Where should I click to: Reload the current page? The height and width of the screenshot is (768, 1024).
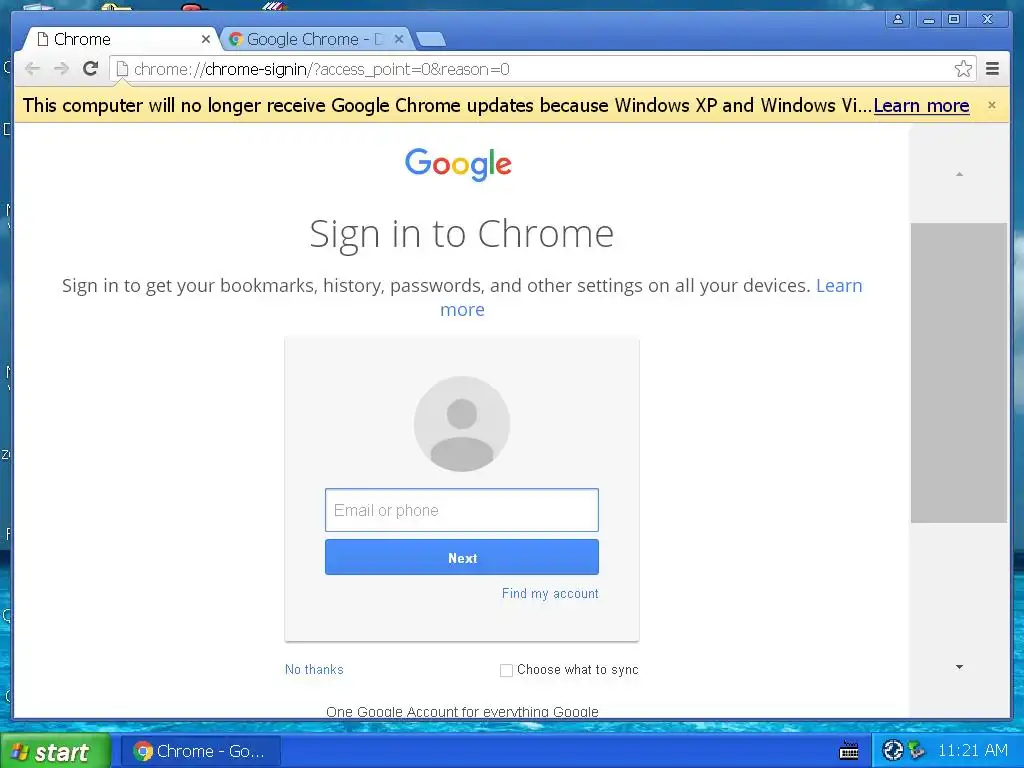tap(91, 69)
